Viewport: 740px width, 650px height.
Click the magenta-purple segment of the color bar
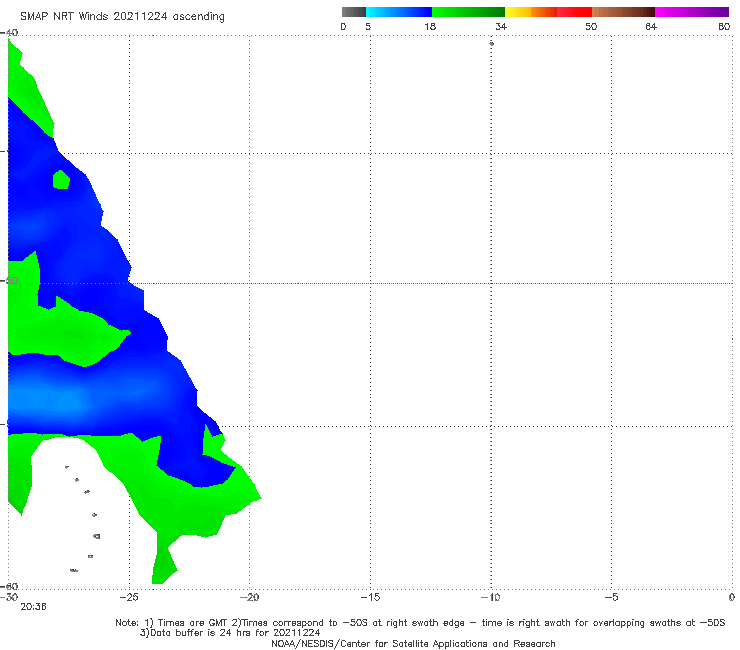692,12
